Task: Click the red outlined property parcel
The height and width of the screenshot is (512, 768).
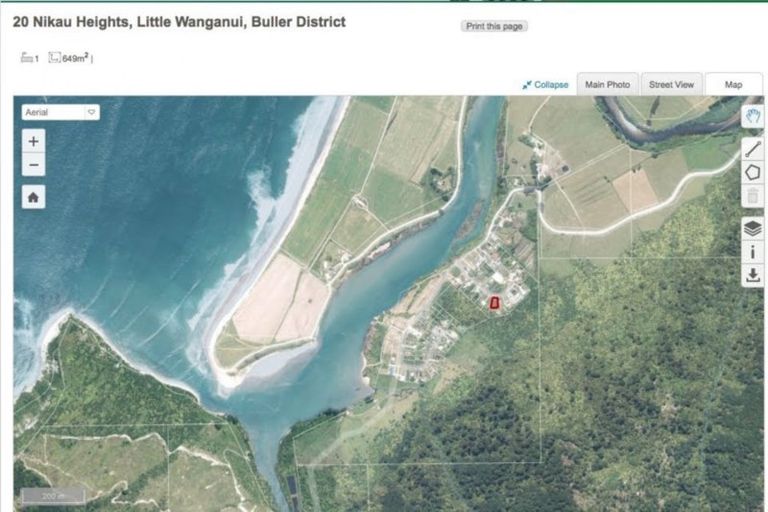Action: [493, 302]
